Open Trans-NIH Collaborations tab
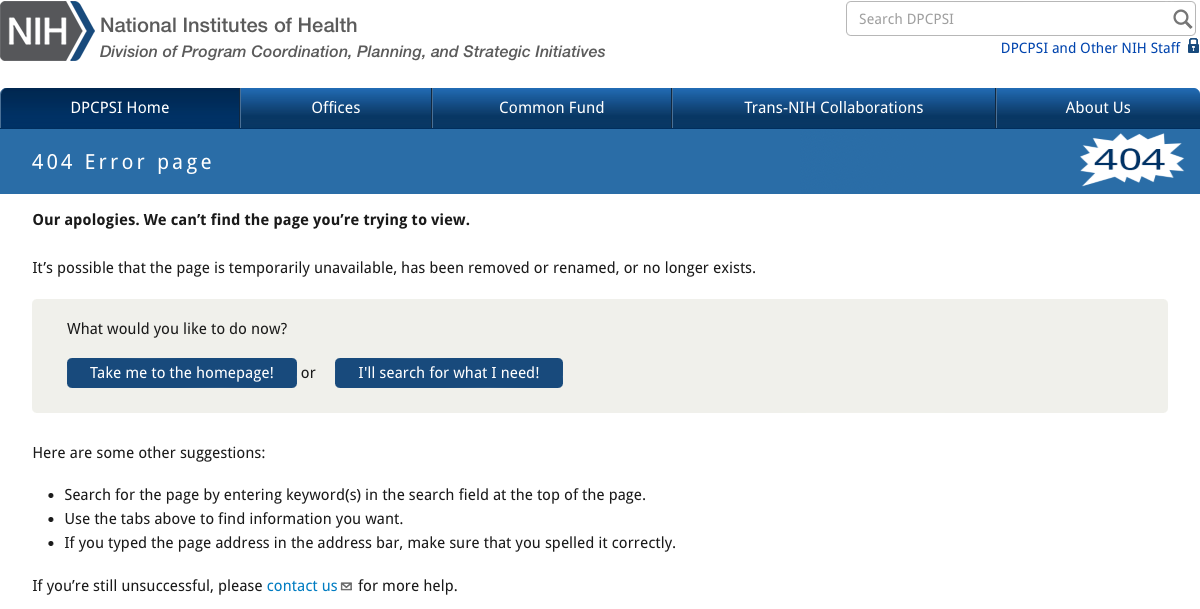This screenshot has height=609, width=1200. [834, 108]
